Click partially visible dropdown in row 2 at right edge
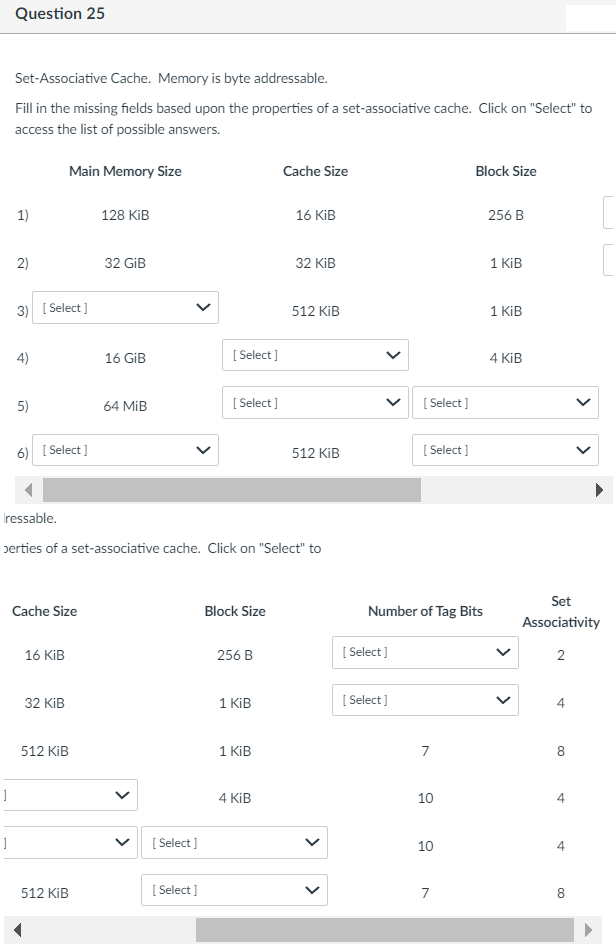The height and width of the screenshot is (952, 616). [x=609, y=260]
